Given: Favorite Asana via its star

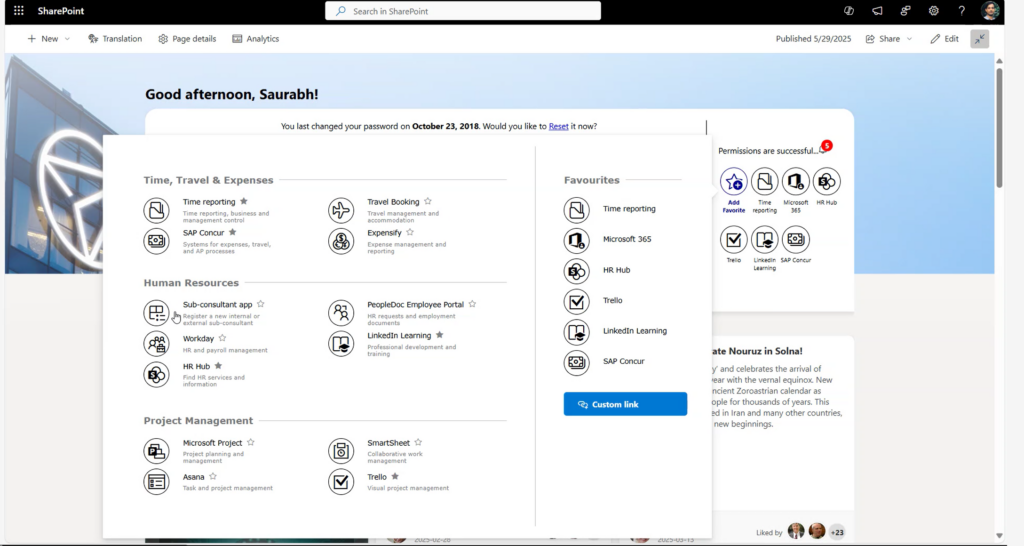Looking at the screenshot, I should point(213,476).
